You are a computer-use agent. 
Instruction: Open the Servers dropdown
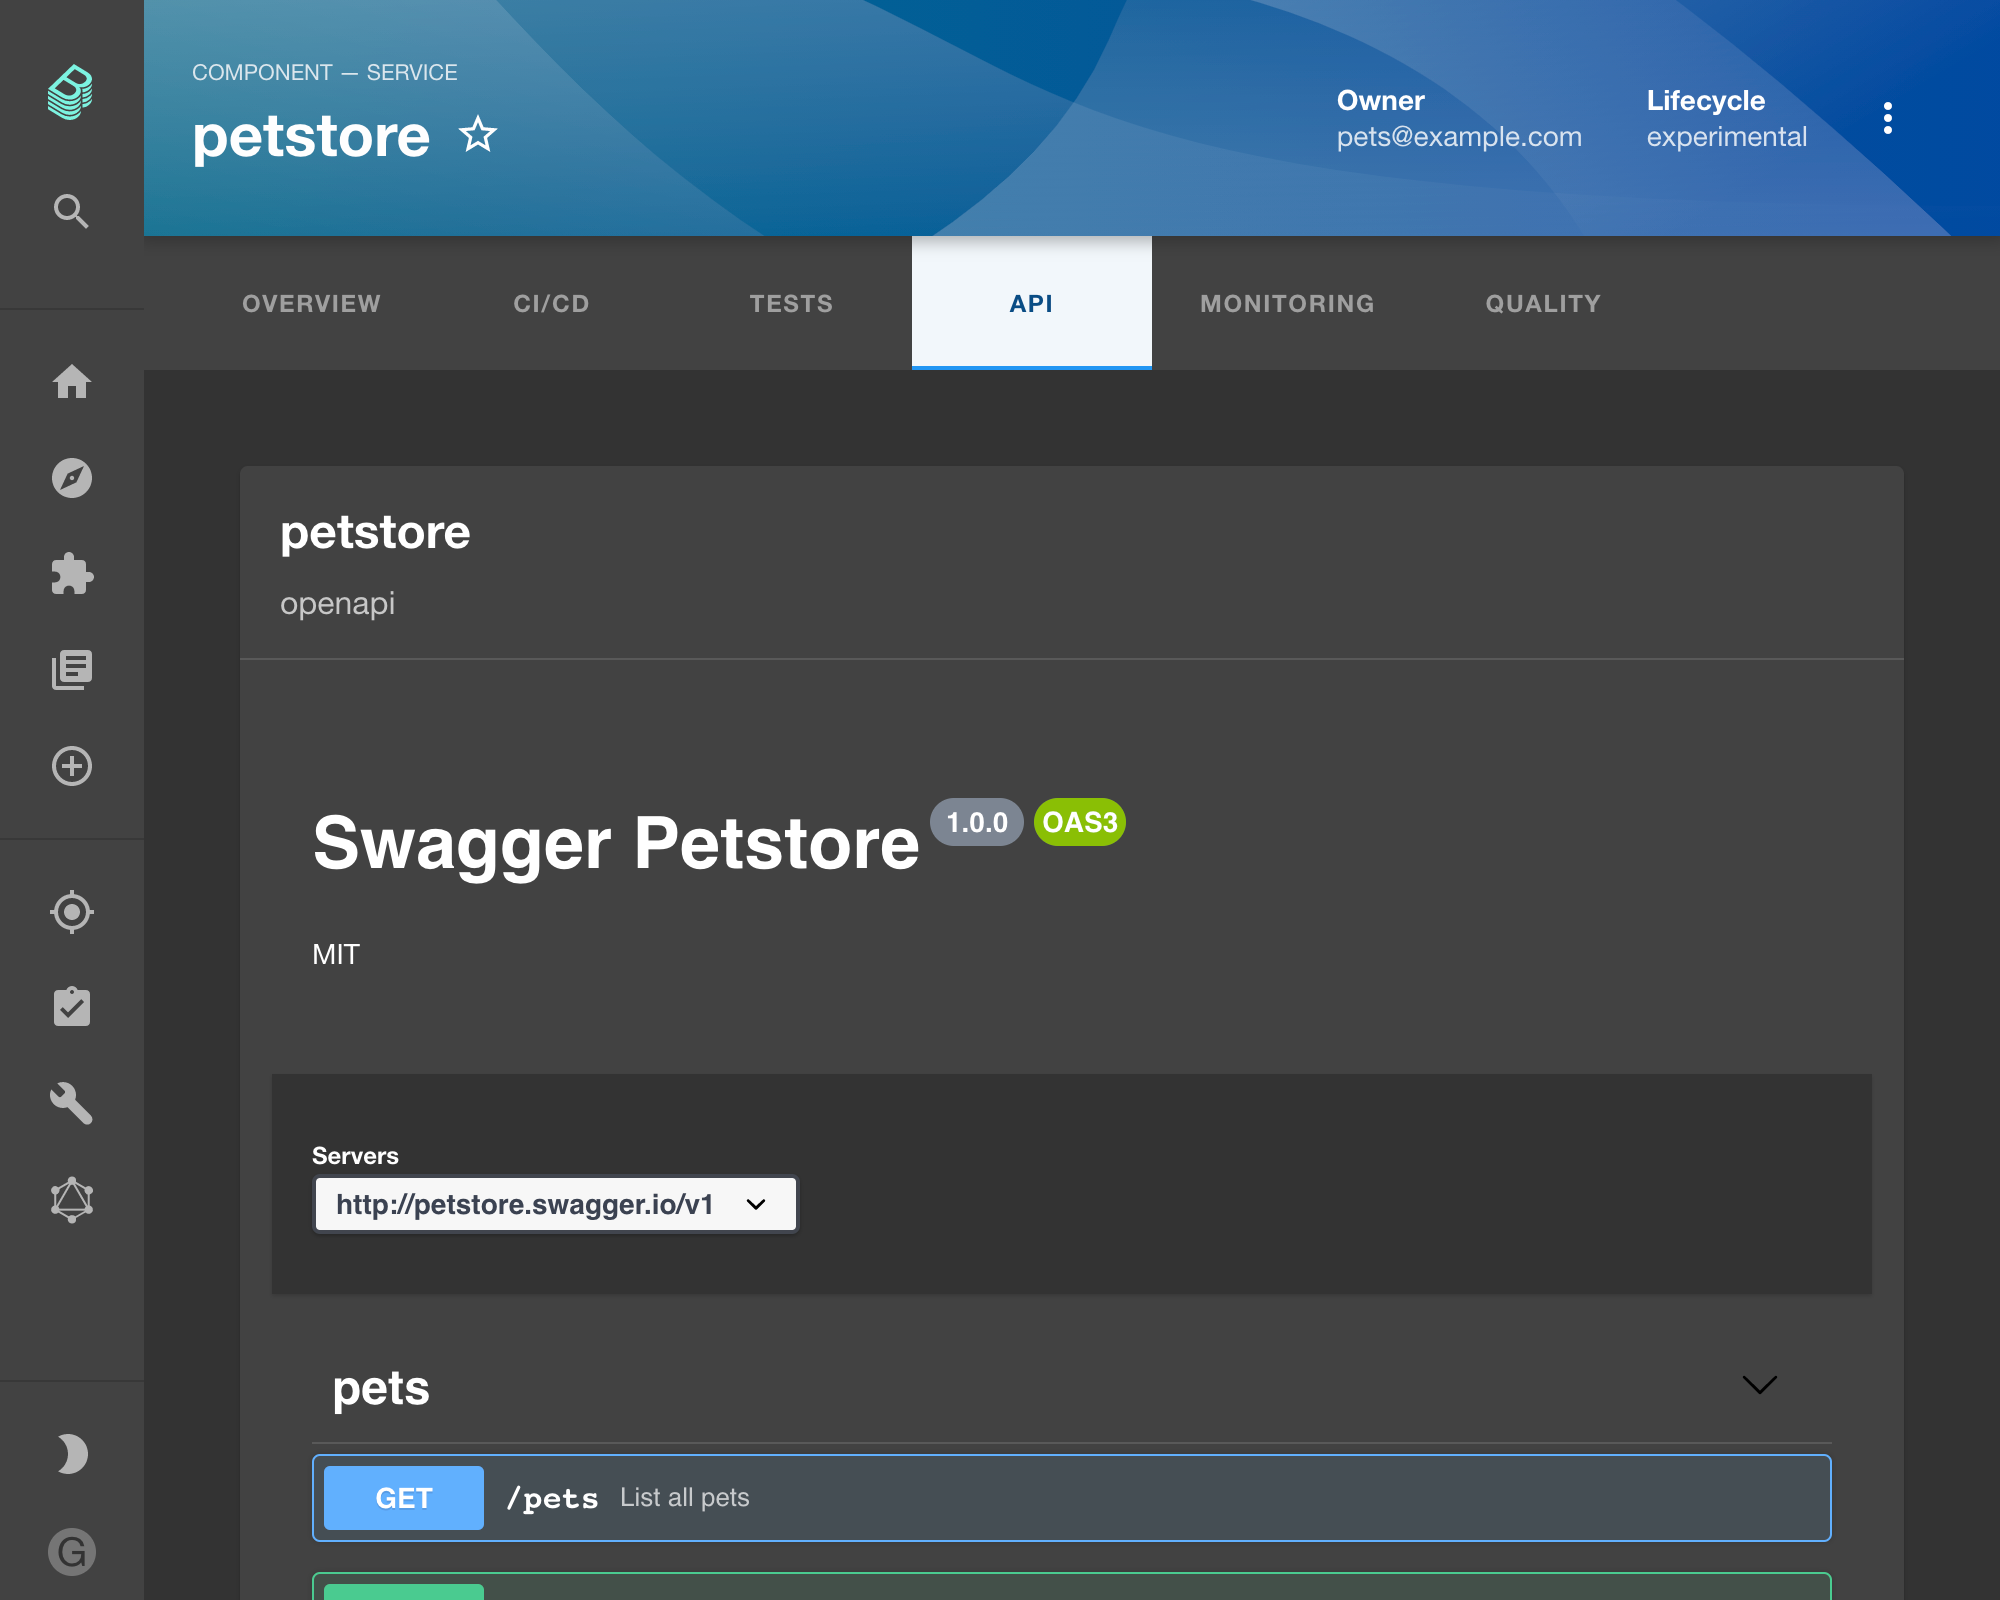point(556,1204)
